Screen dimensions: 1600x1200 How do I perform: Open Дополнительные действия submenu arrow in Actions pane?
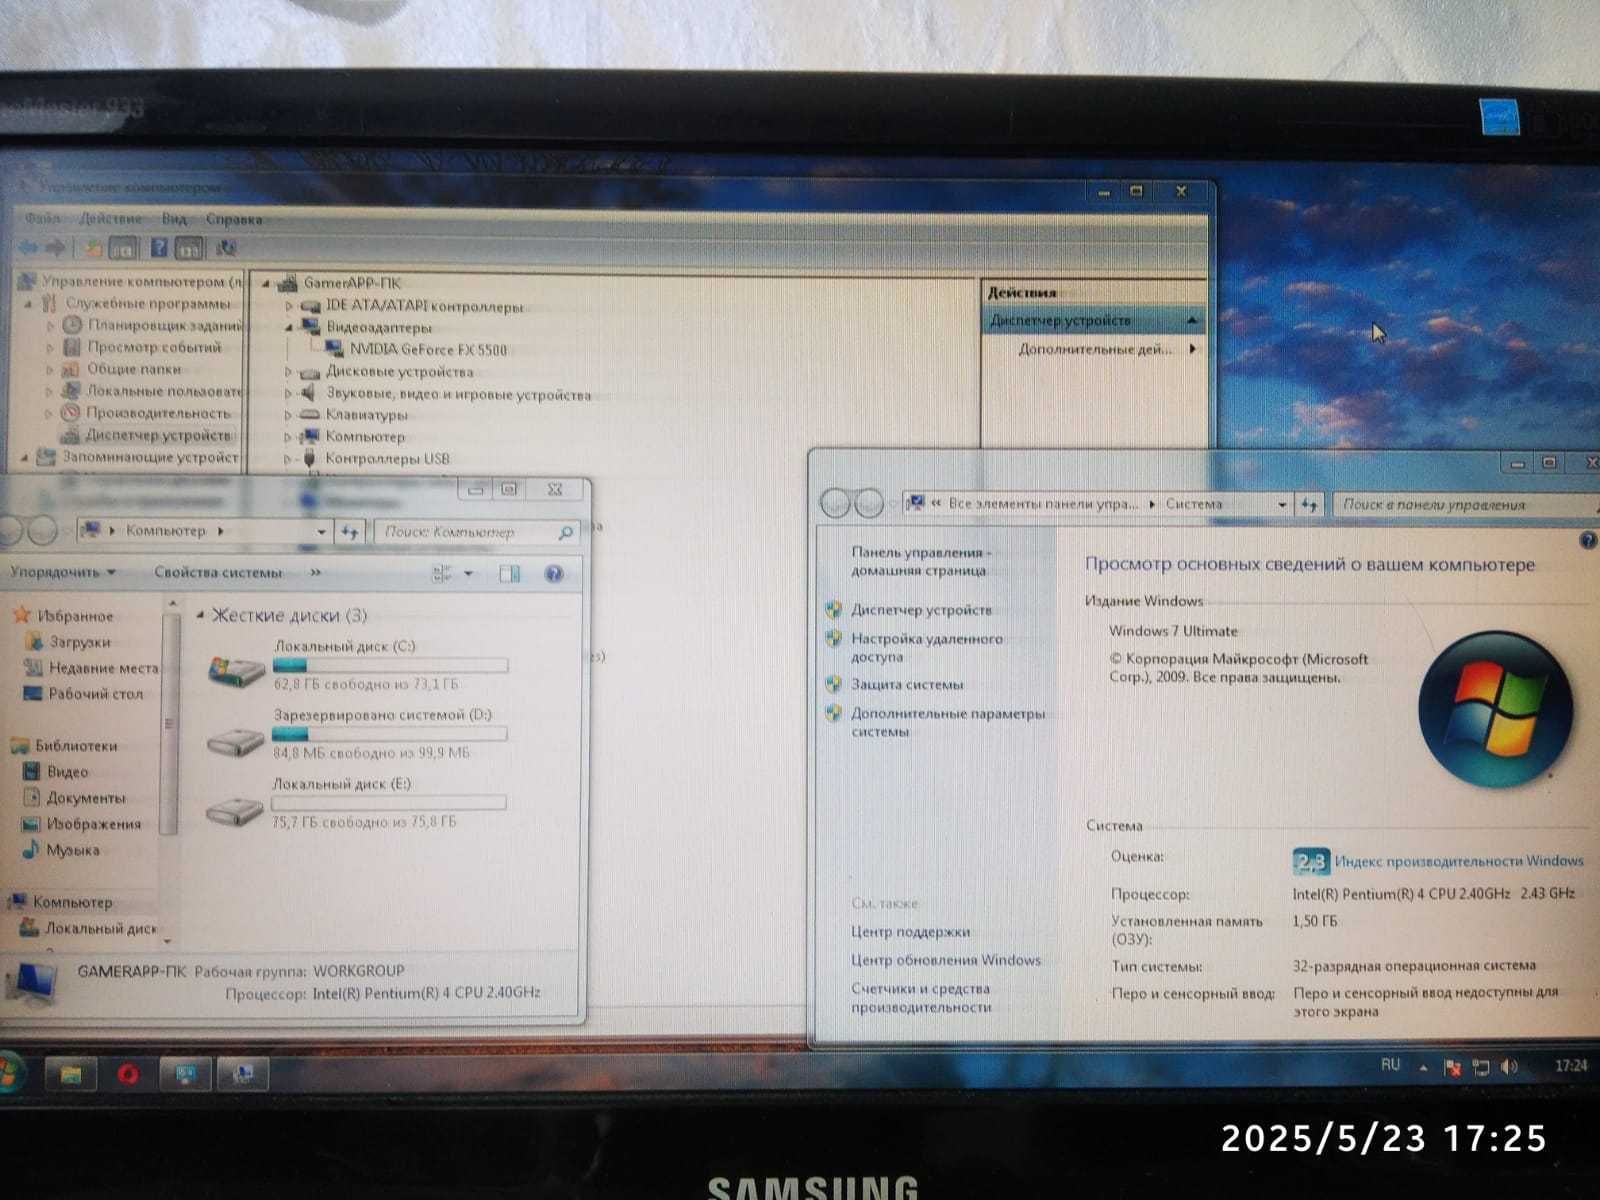(1192, 349)
